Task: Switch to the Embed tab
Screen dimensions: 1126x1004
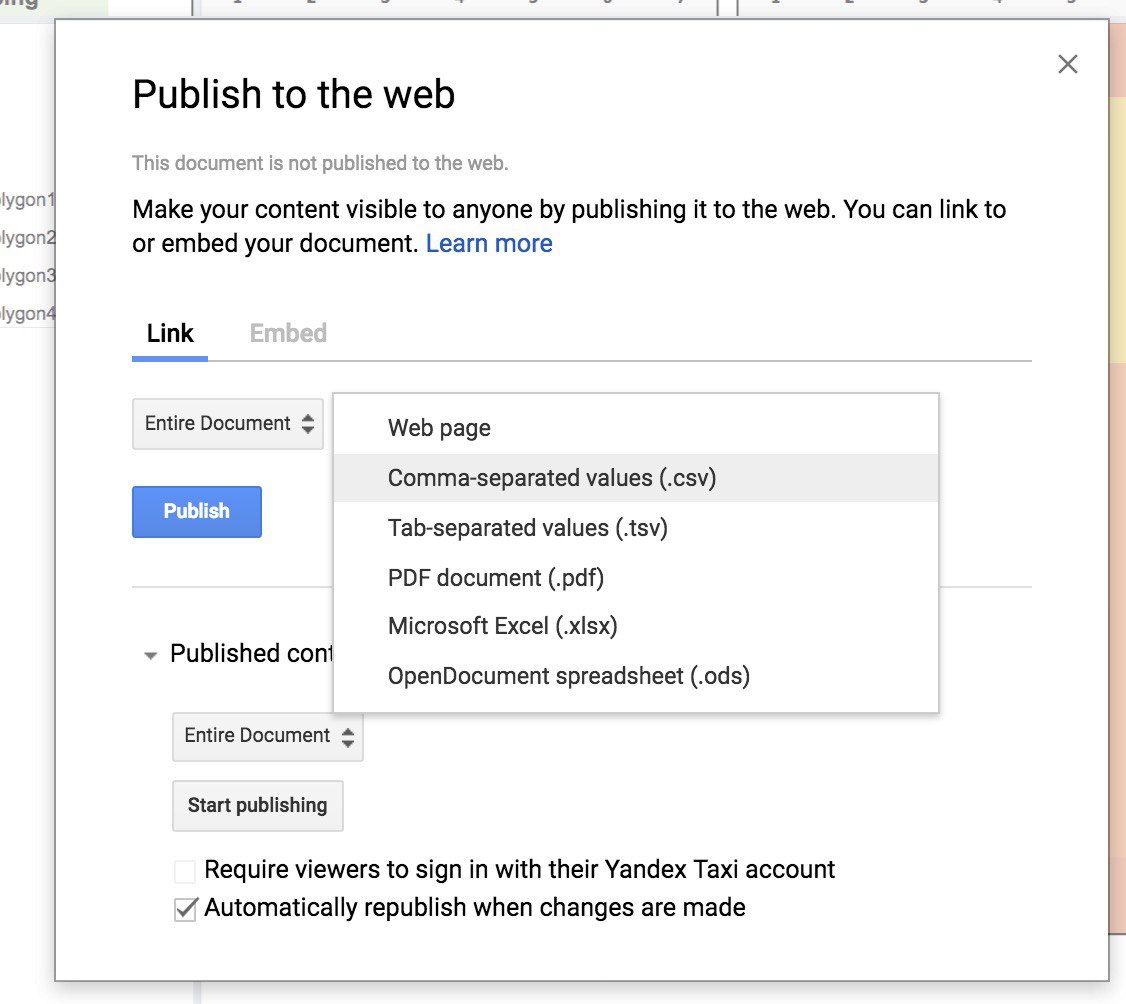Action: point(288,333)
